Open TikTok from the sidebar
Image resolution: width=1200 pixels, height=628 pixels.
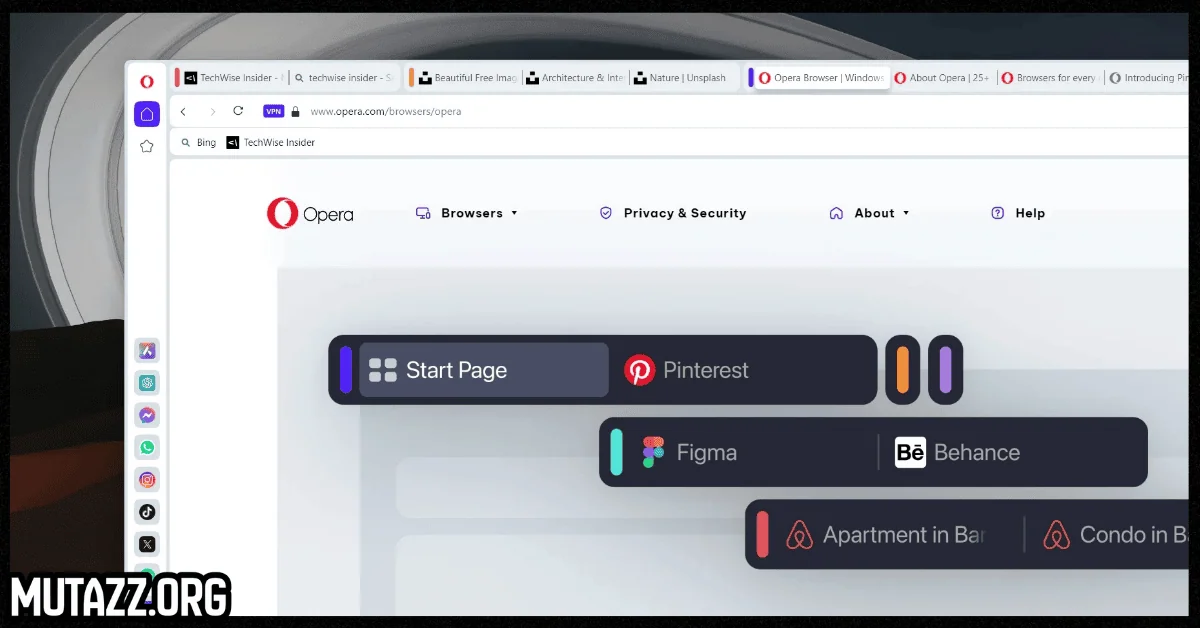tap(147, 512)
